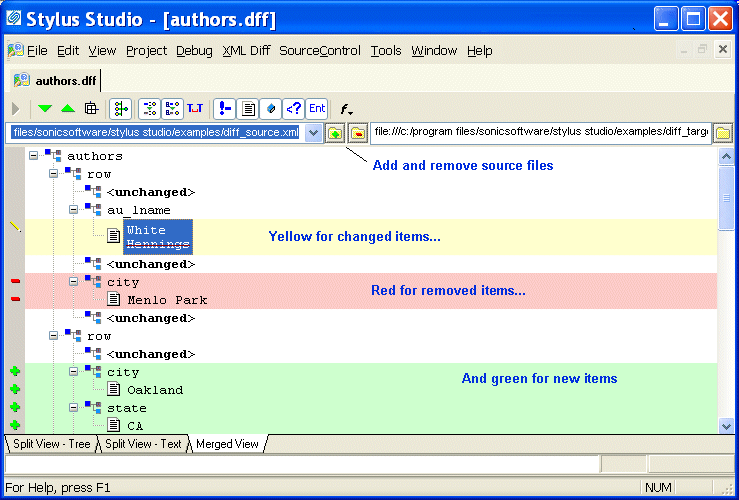Toggle the Ent entities toolbar button
Screen dimensions: 739x500
point(317,108)
